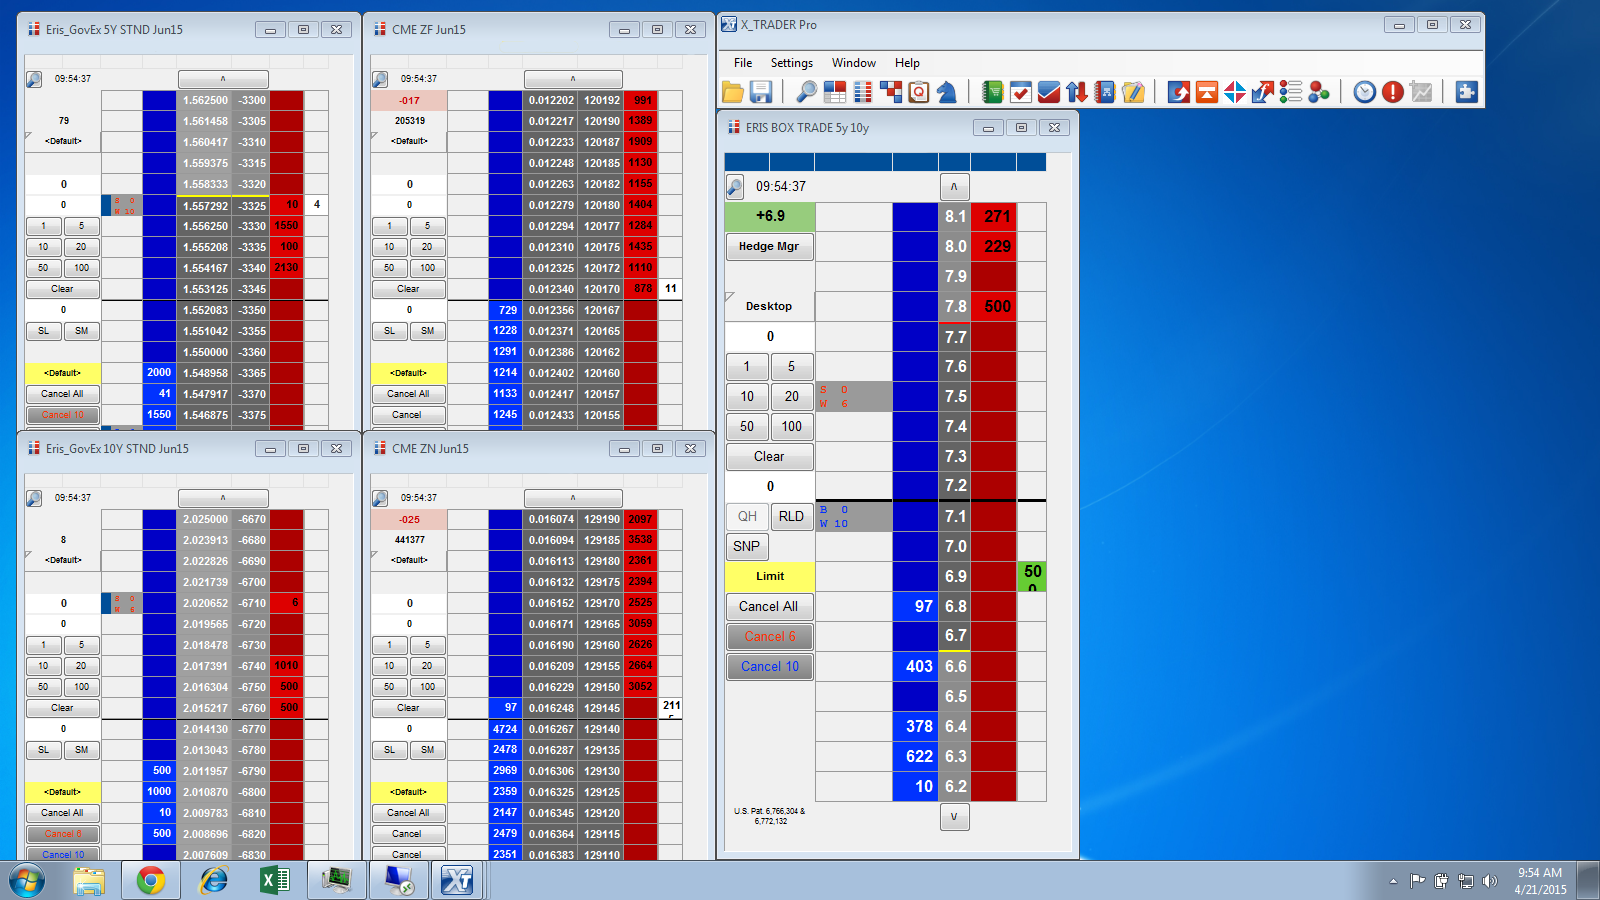Screen dimensions: 1600x900
Task: Open Desktop account dropdown in ERIS BOX TRADE
Action: click(770, 306)
